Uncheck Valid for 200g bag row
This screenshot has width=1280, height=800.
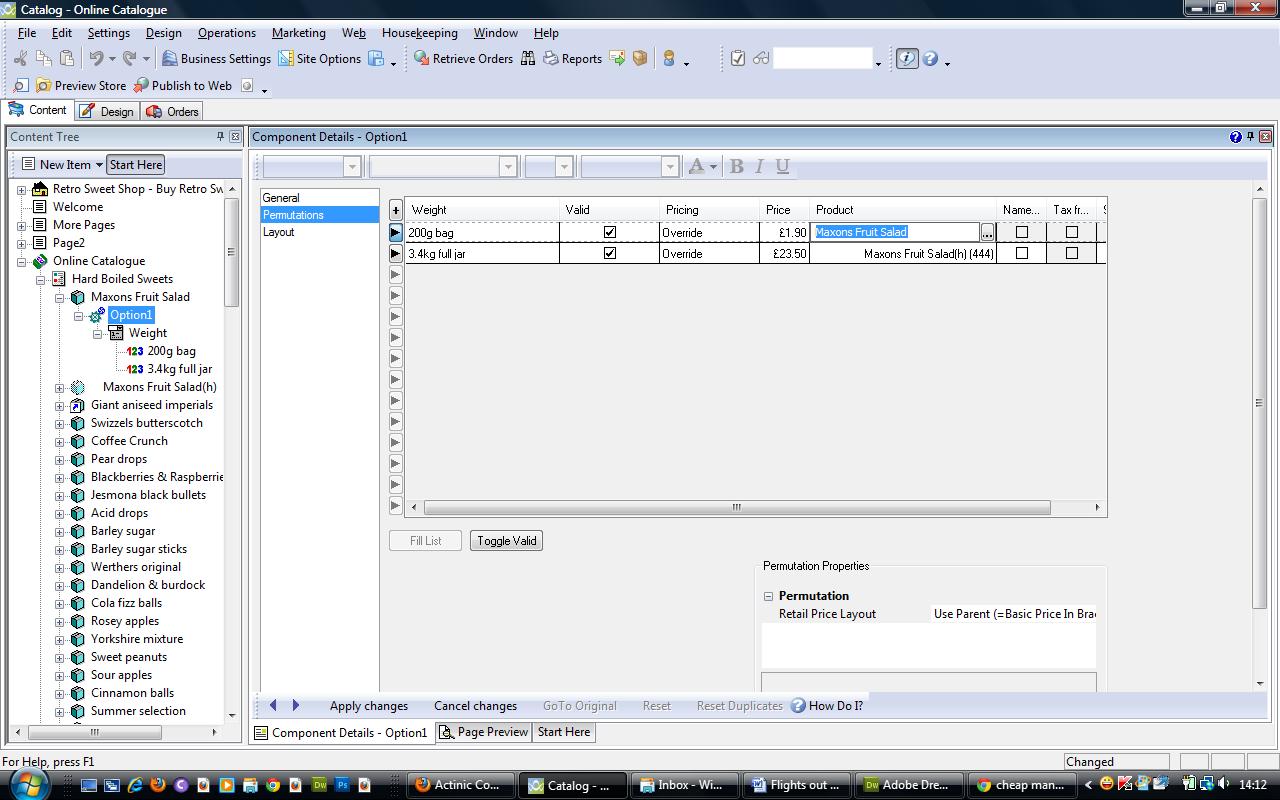coord(610,232)
